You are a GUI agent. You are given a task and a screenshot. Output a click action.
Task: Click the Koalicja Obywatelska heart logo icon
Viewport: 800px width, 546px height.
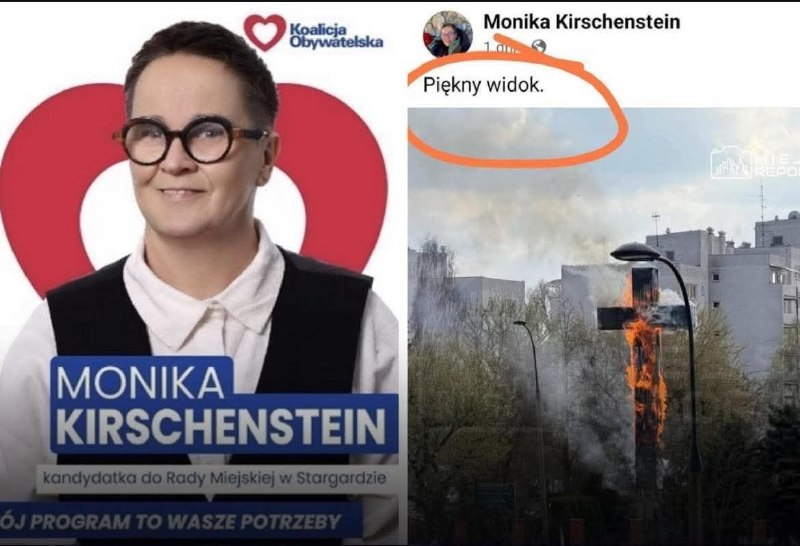(x=264, y=32)
